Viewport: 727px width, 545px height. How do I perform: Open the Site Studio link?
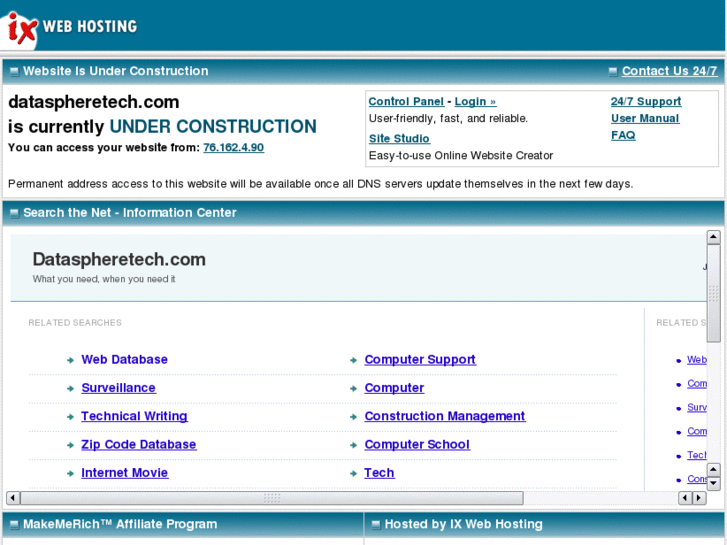tap(399, 139)
